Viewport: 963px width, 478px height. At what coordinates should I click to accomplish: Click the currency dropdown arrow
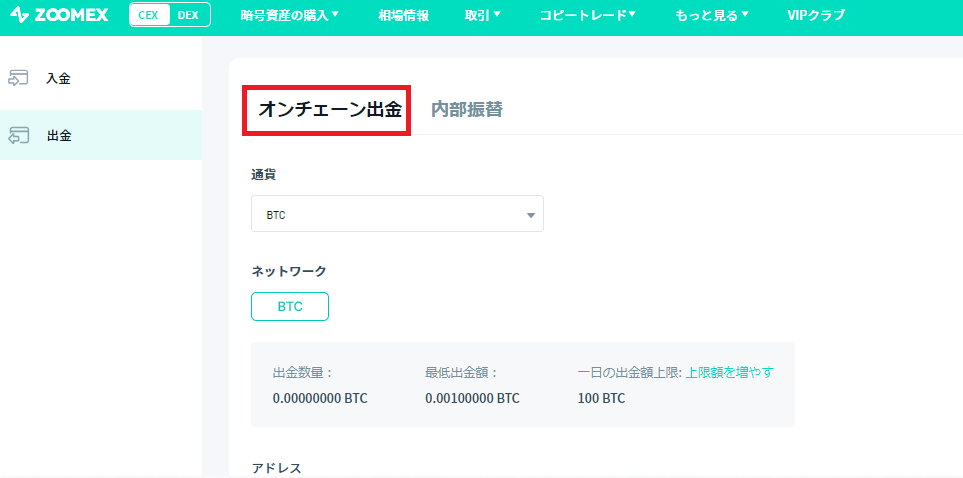coord(531,215)
